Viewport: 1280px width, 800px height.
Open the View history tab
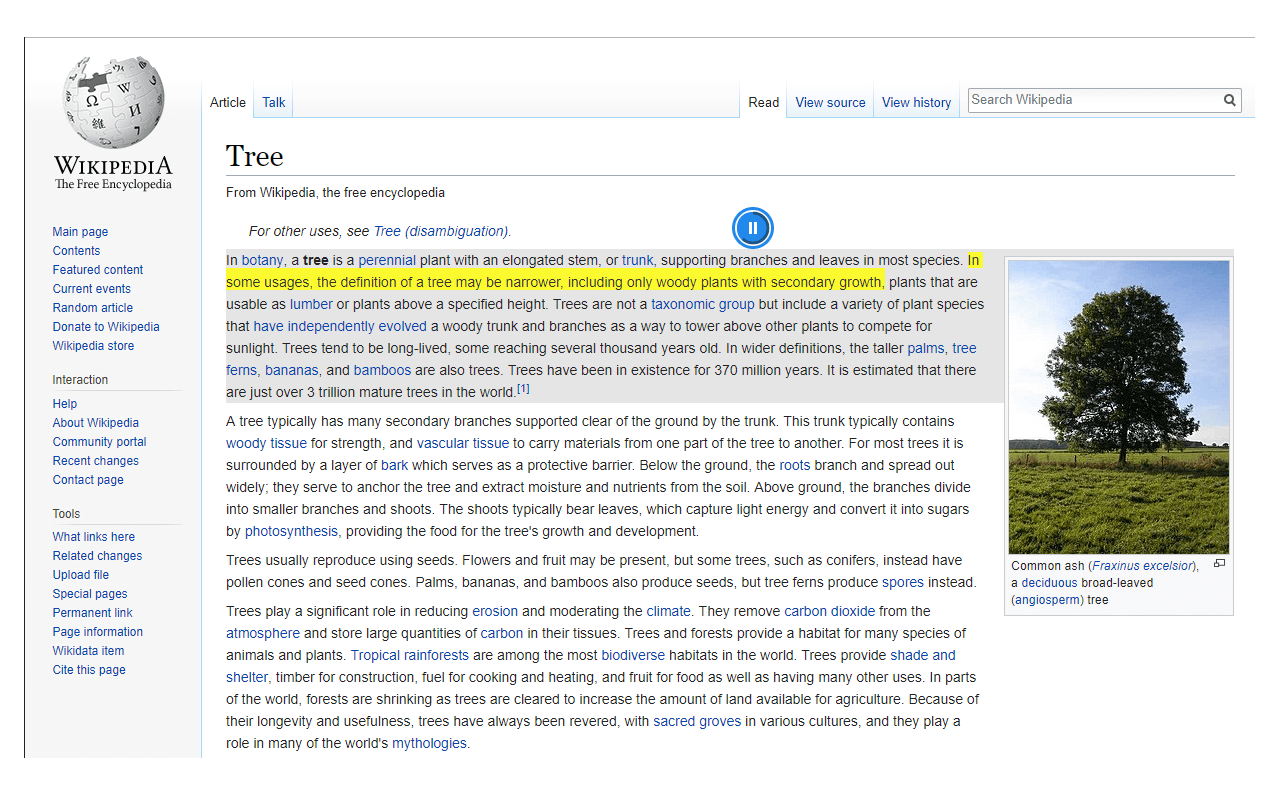tap(916, 102)
